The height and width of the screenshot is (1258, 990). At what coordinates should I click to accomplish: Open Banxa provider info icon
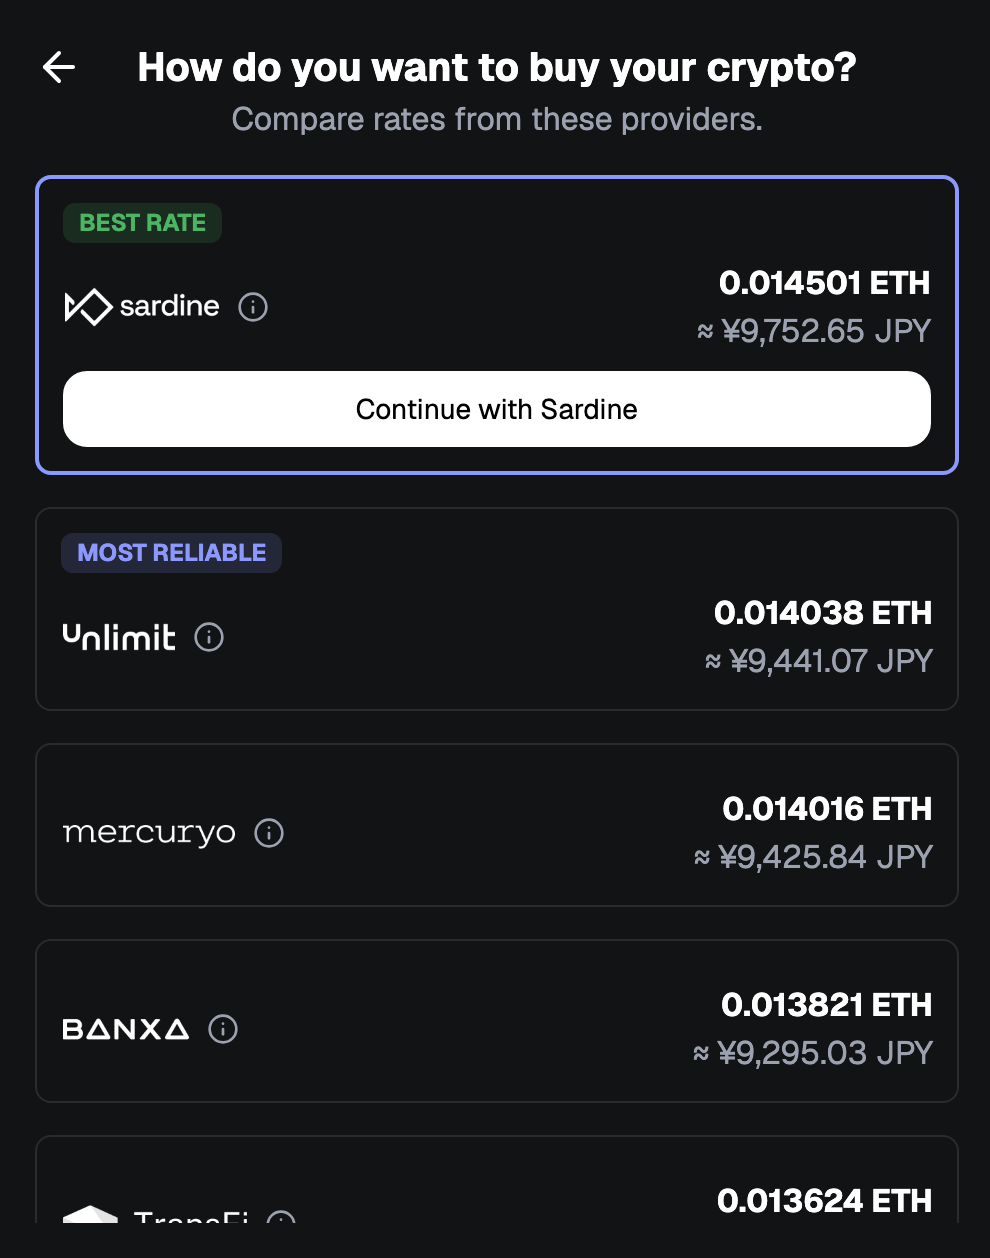(x=223, y=1029)
